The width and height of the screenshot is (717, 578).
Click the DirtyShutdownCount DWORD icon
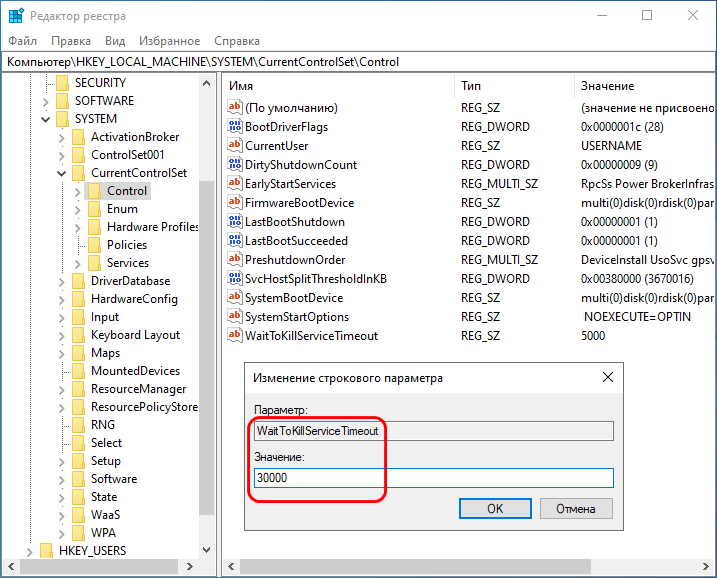point(235,164)
